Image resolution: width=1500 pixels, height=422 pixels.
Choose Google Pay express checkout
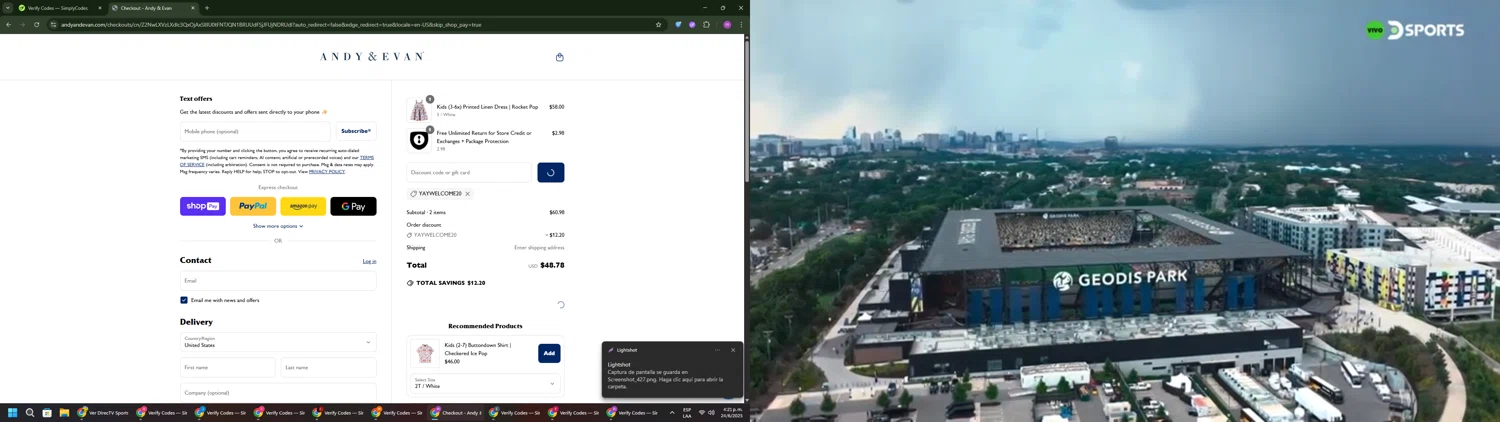[353, 206]
